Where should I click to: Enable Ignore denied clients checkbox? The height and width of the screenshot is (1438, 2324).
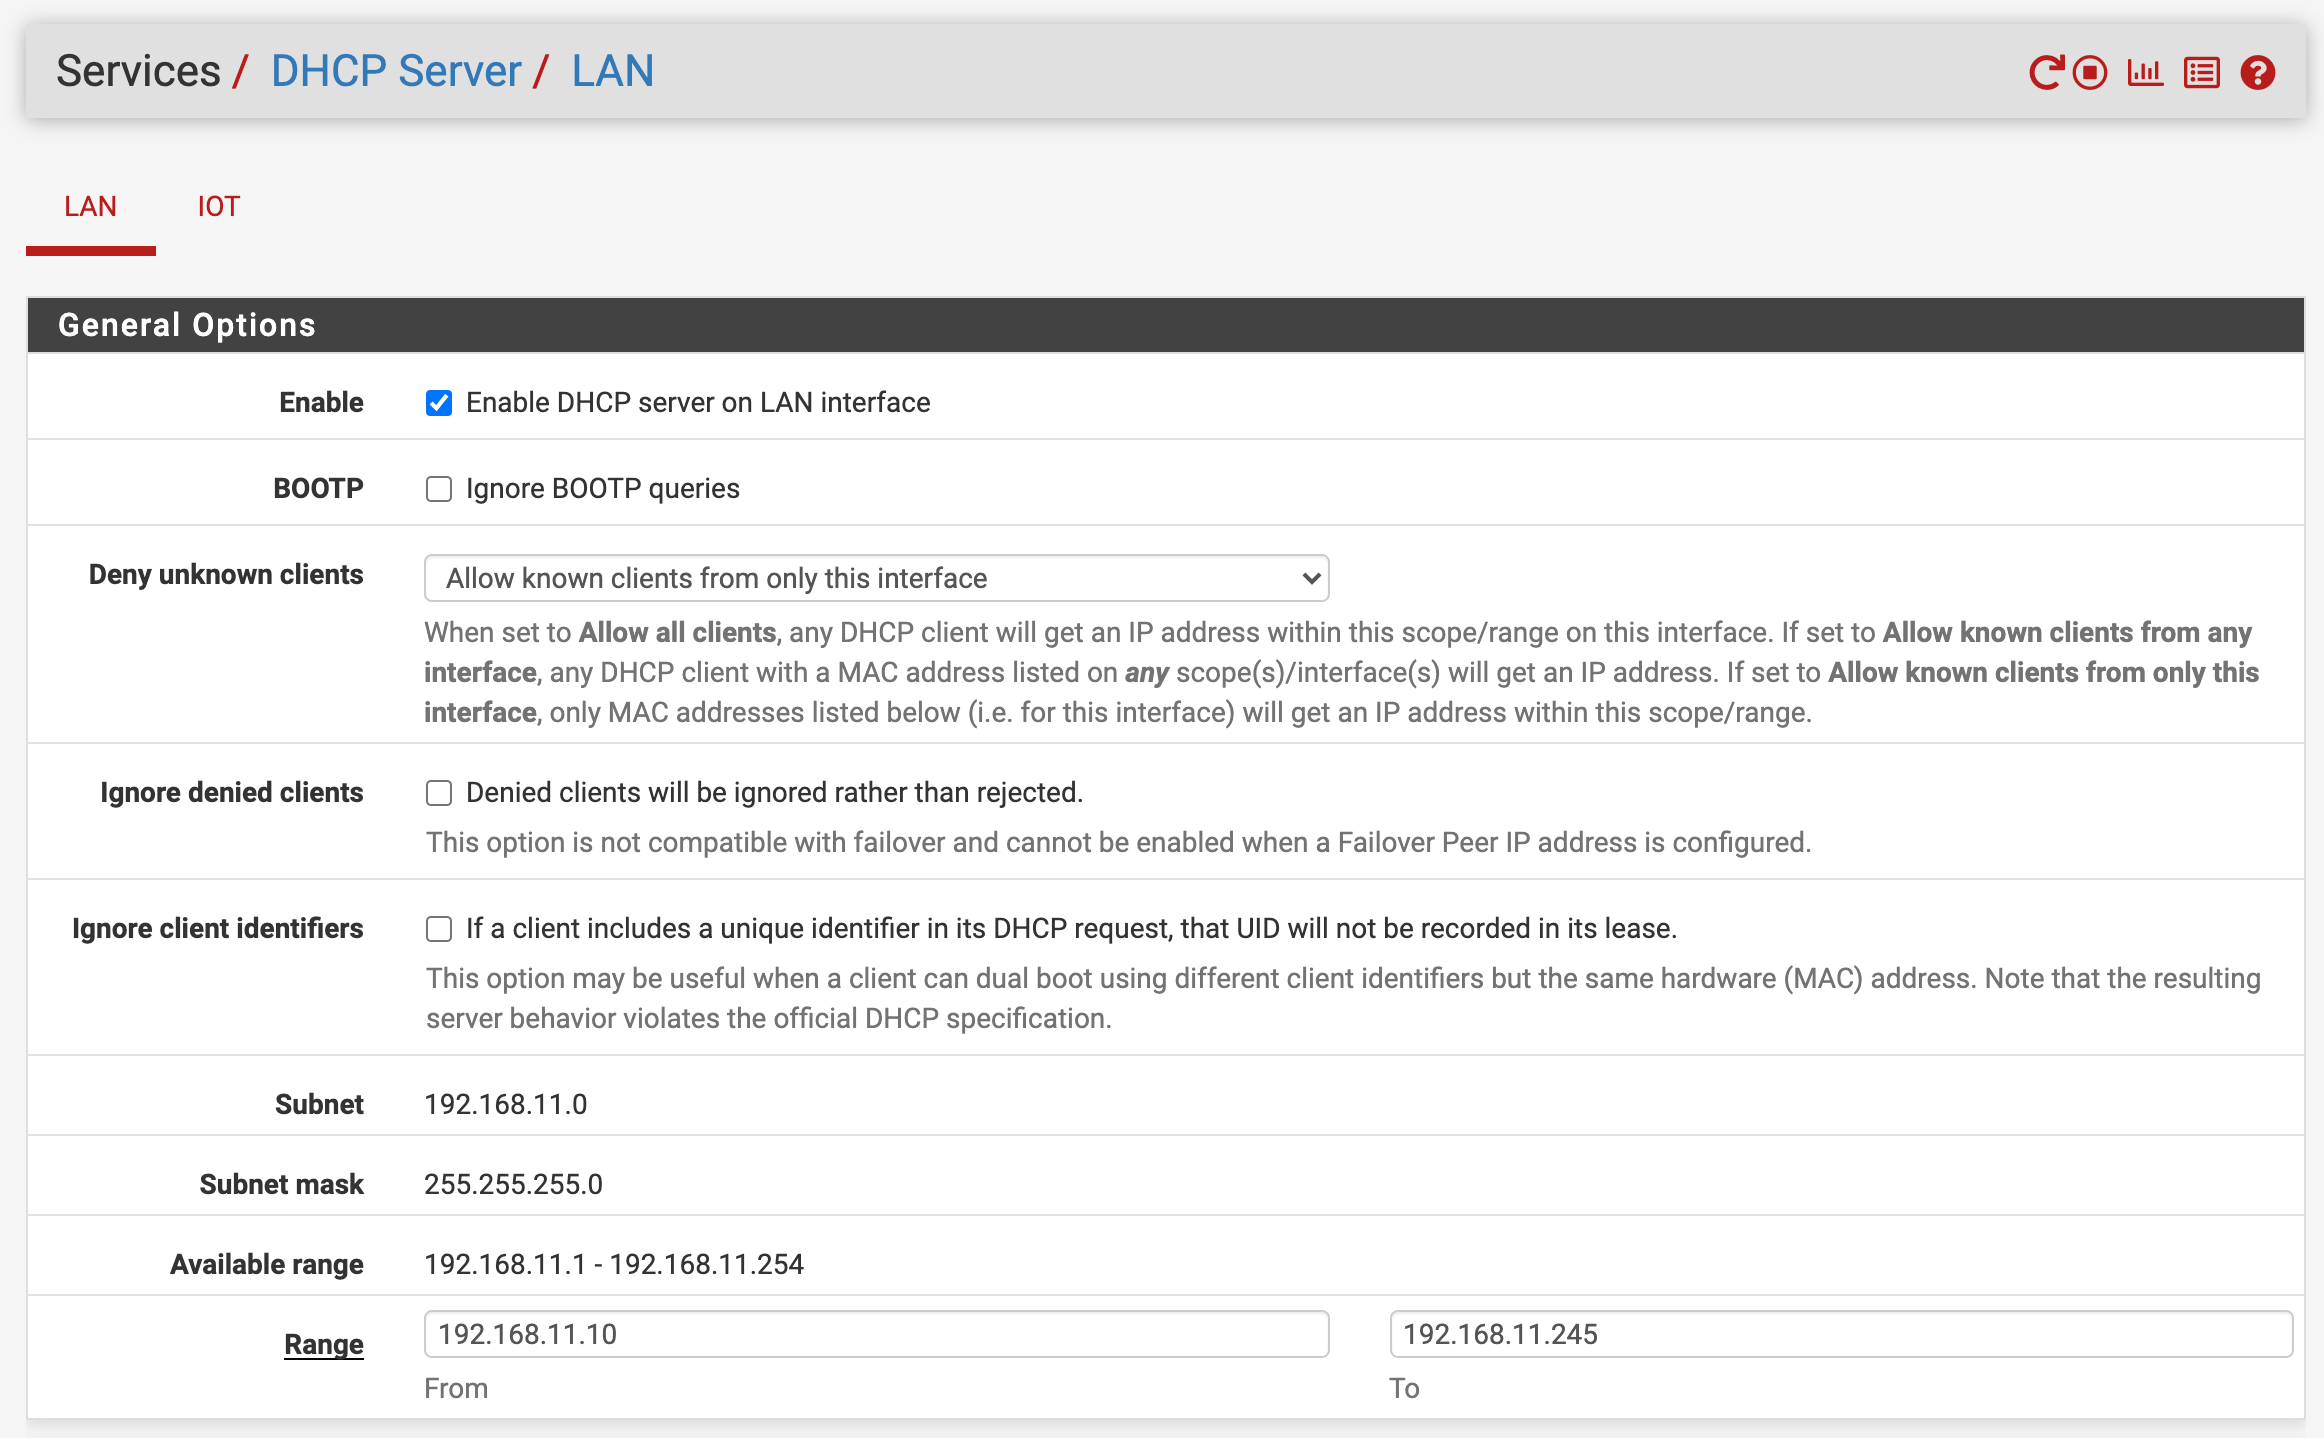tap(439, 793)
